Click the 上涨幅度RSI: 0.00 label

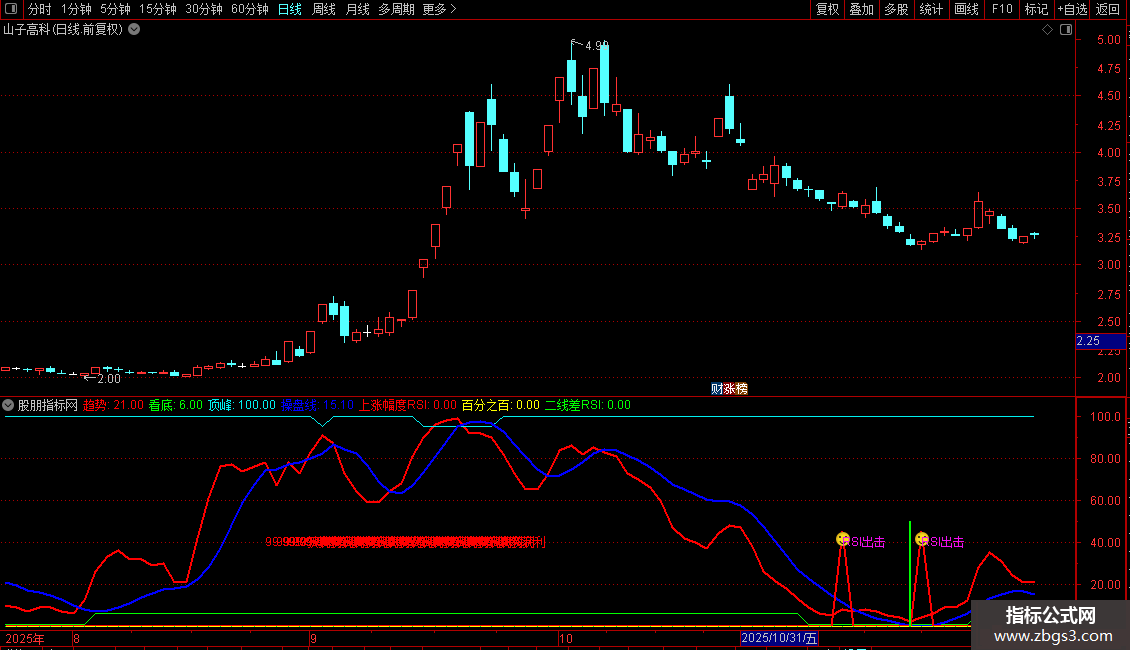point(408,405)
